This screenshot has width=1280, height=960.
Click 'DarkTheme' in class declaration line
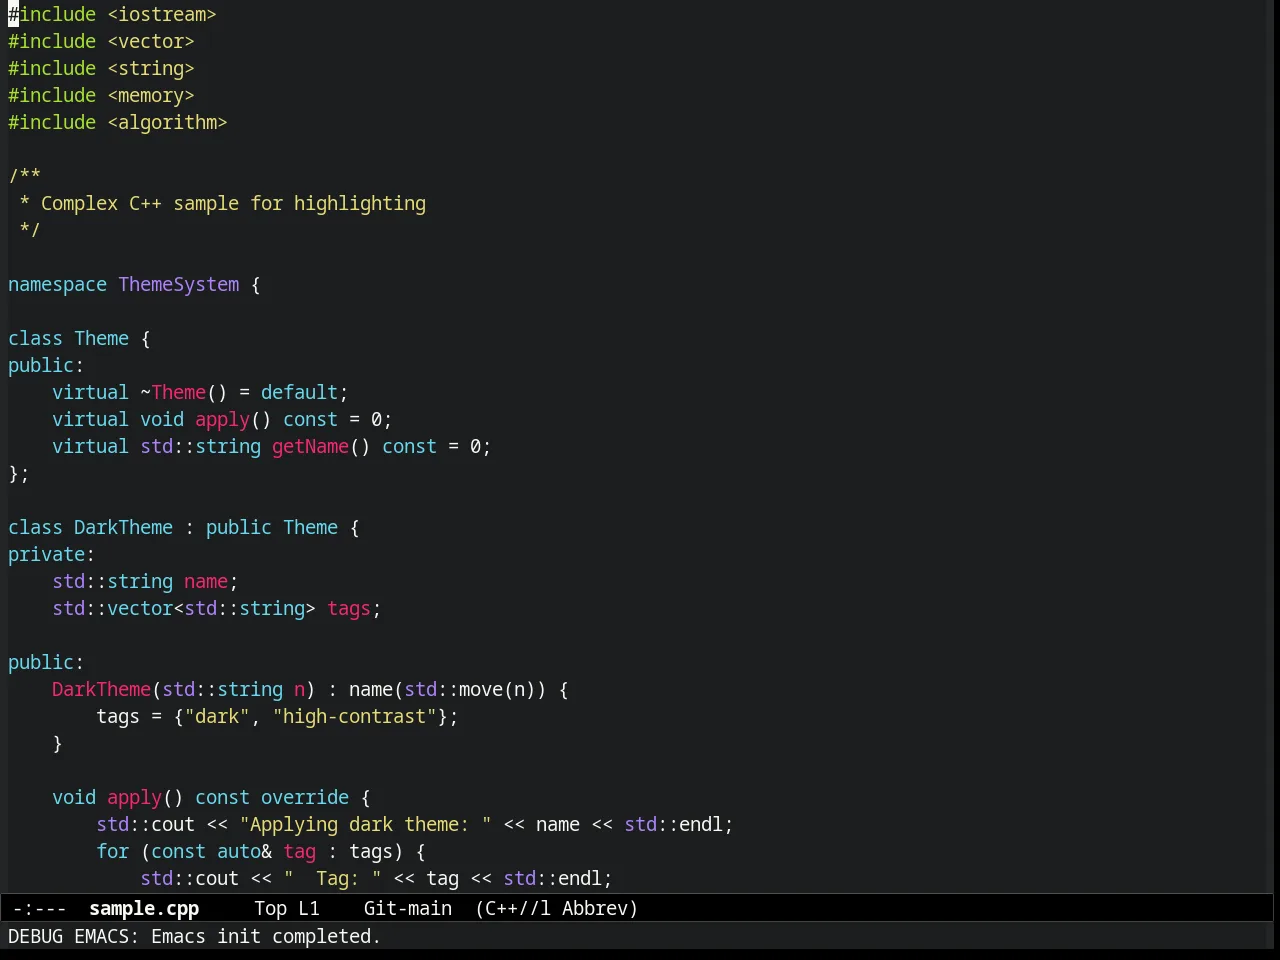(x=123, y=527)
